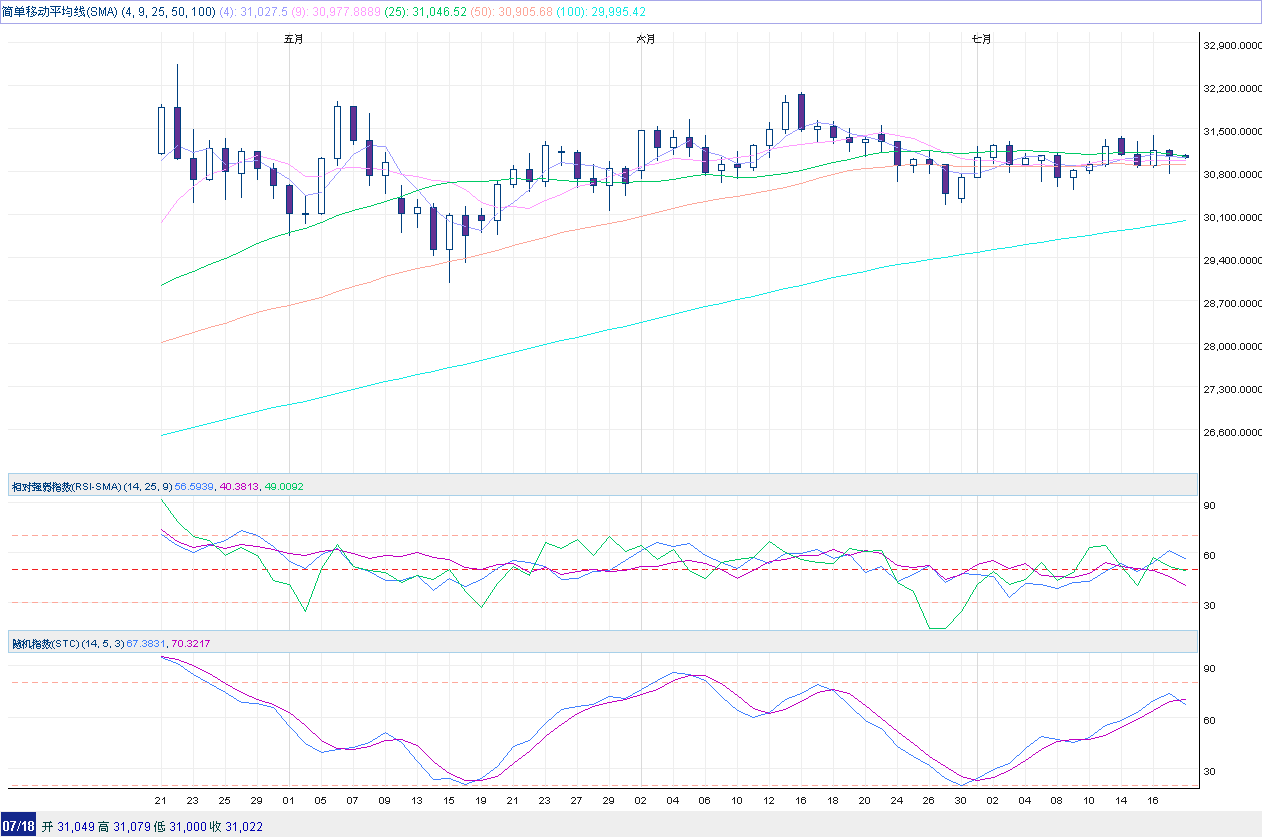Click the RSI value 49.0092
This screenshot has height=837, width=1262.
pos(284,486)
